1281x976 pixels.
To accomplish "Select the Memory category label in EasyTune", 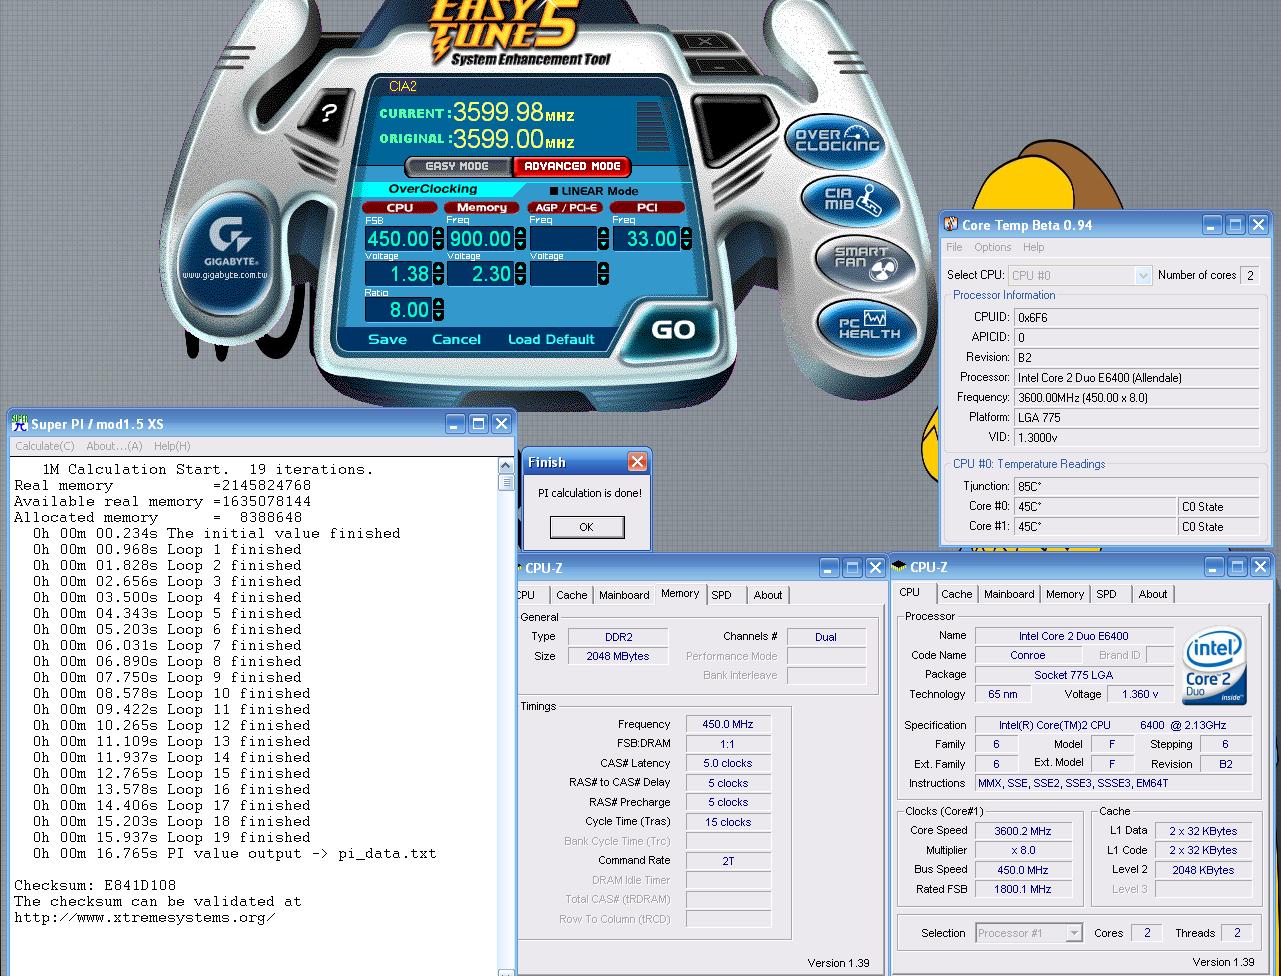I will click(482, 207).
